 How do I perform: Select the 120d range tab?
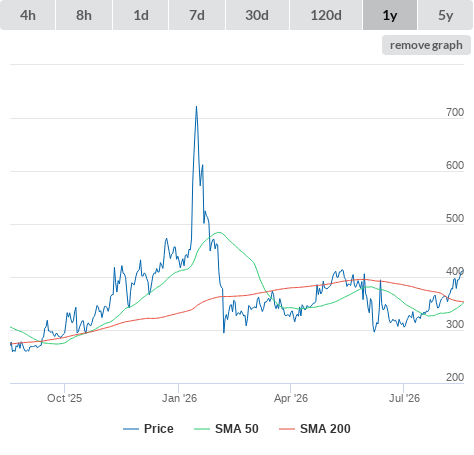326,15
